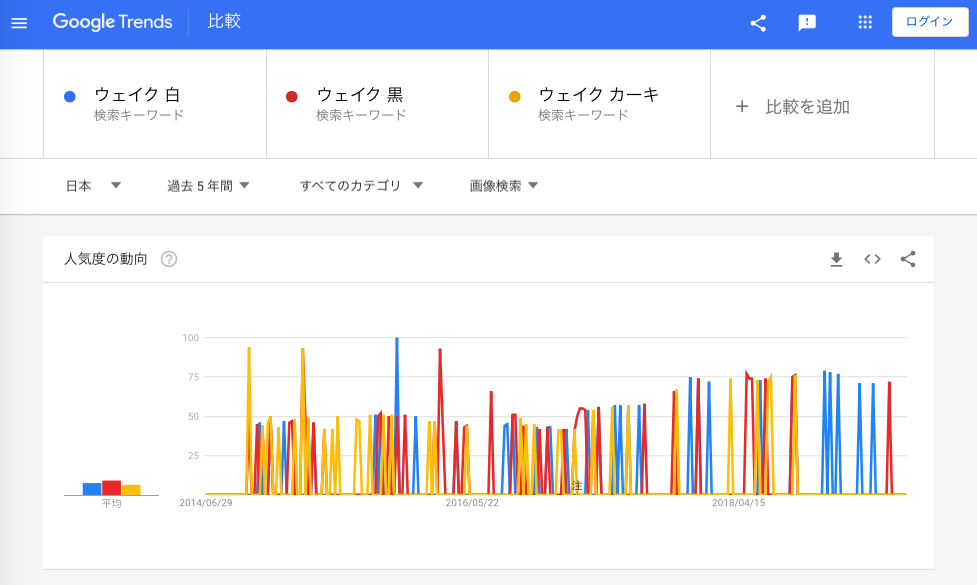Click the ログイン button
Image resolution: width=977 pixels, height=585 pixels.
pos(929,22)
